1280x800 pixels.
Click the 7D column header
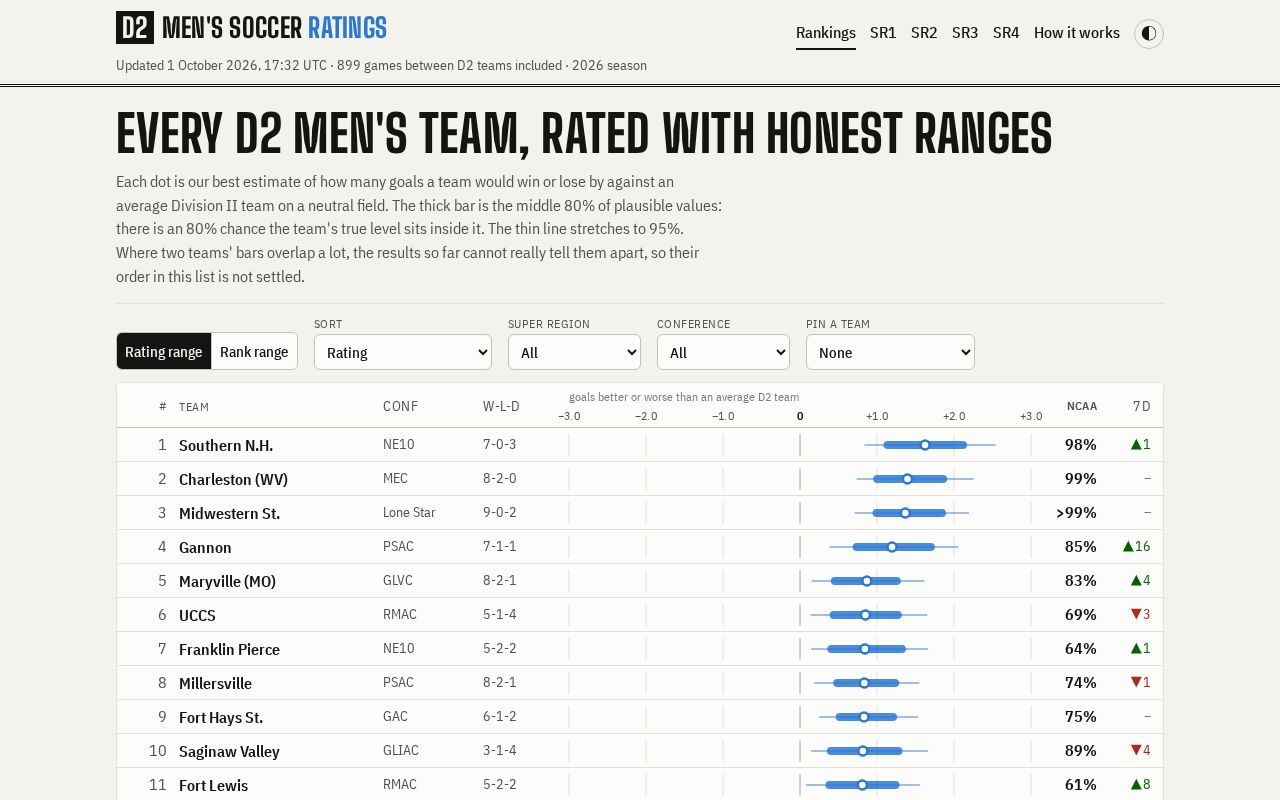point(1141,406)
